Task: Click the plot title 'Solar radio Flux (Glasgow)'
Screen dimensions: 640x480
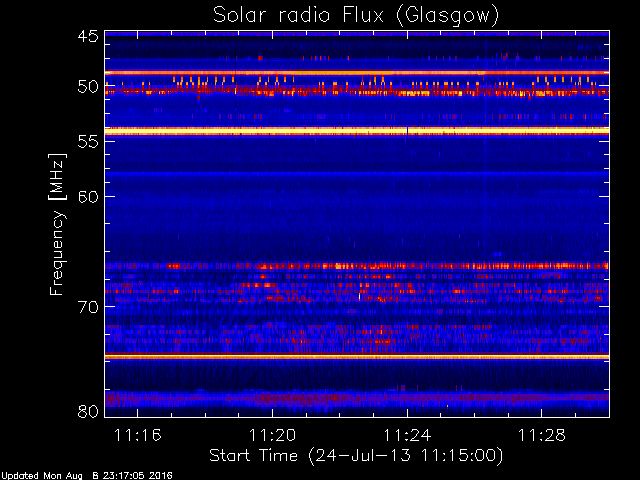Action: (x=356, y=16)
